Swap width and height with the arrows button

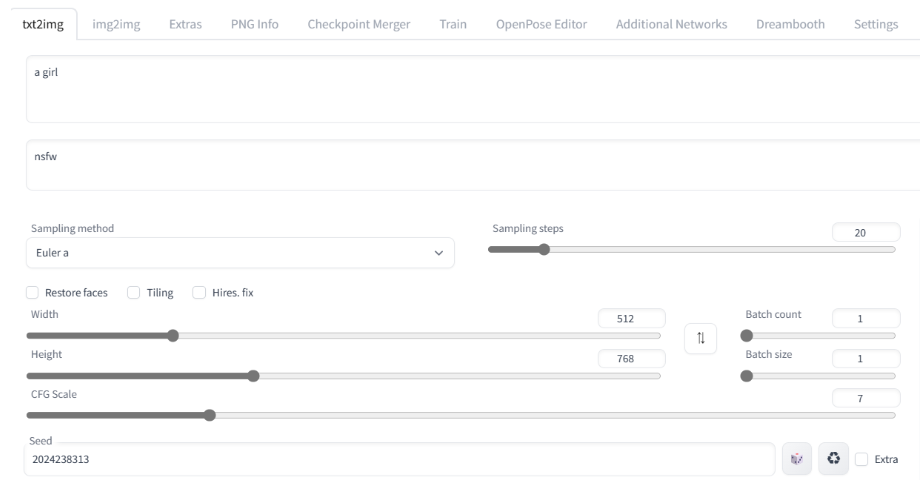700,339
